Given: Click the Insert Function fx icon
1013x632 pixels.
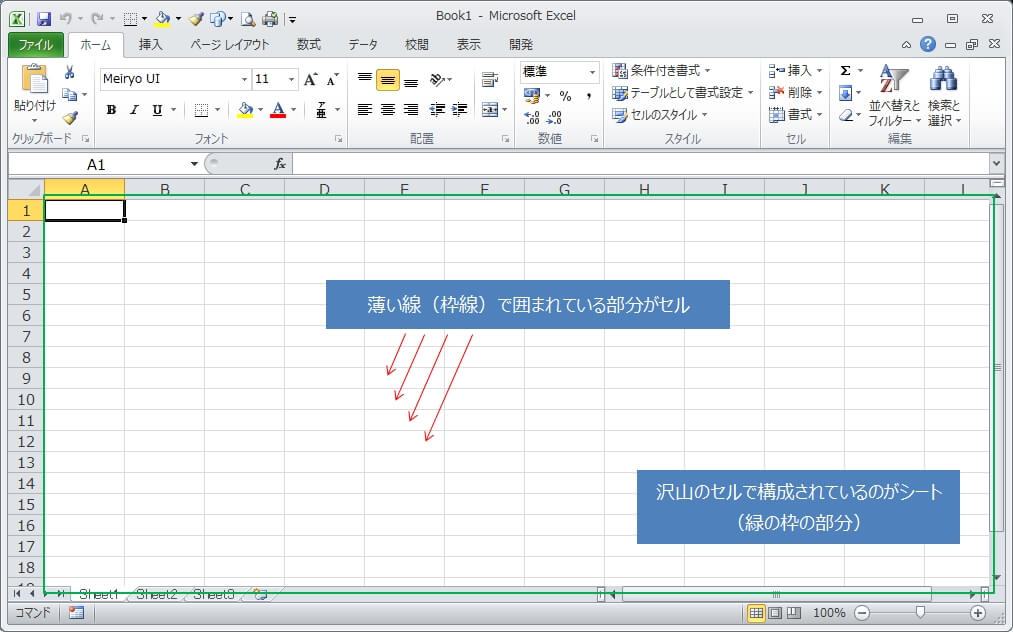Looking at the screenshot, I should pyautogui.click(x=280, y=164).
